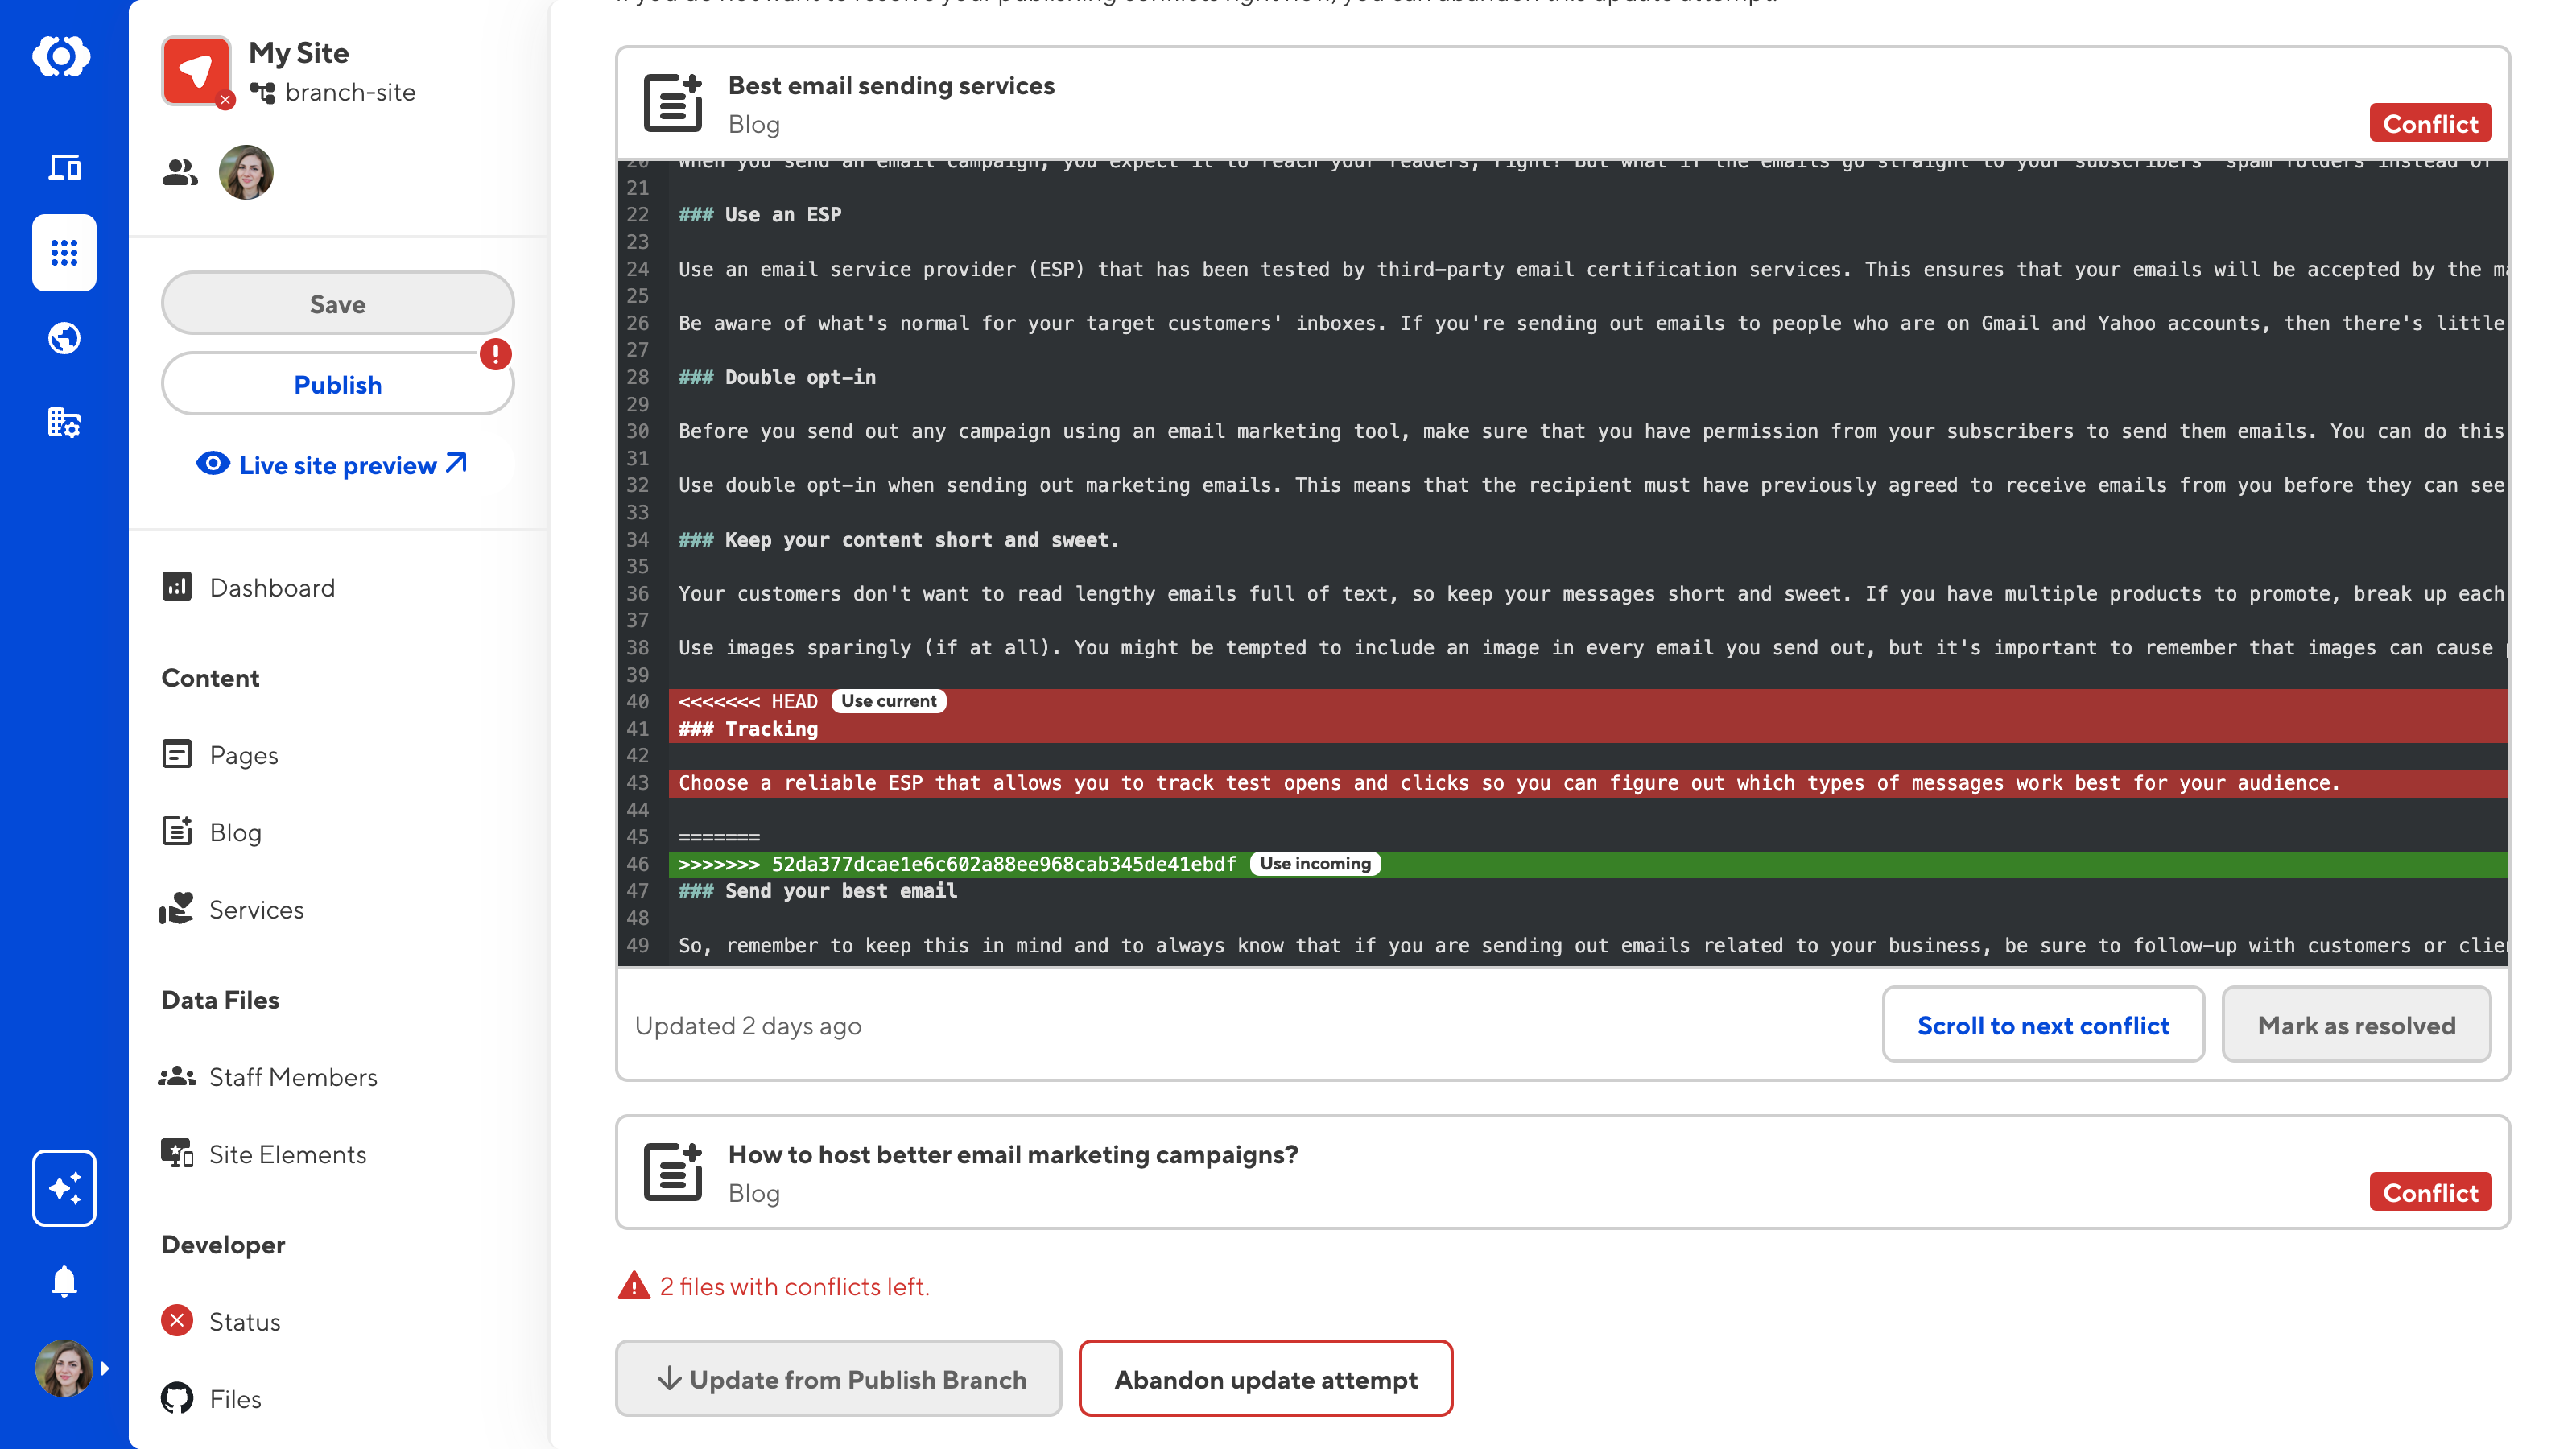Choose Use current for HEAD conflict
The width and height of the screenshot is (2576, 1449).
coord(888,701)
